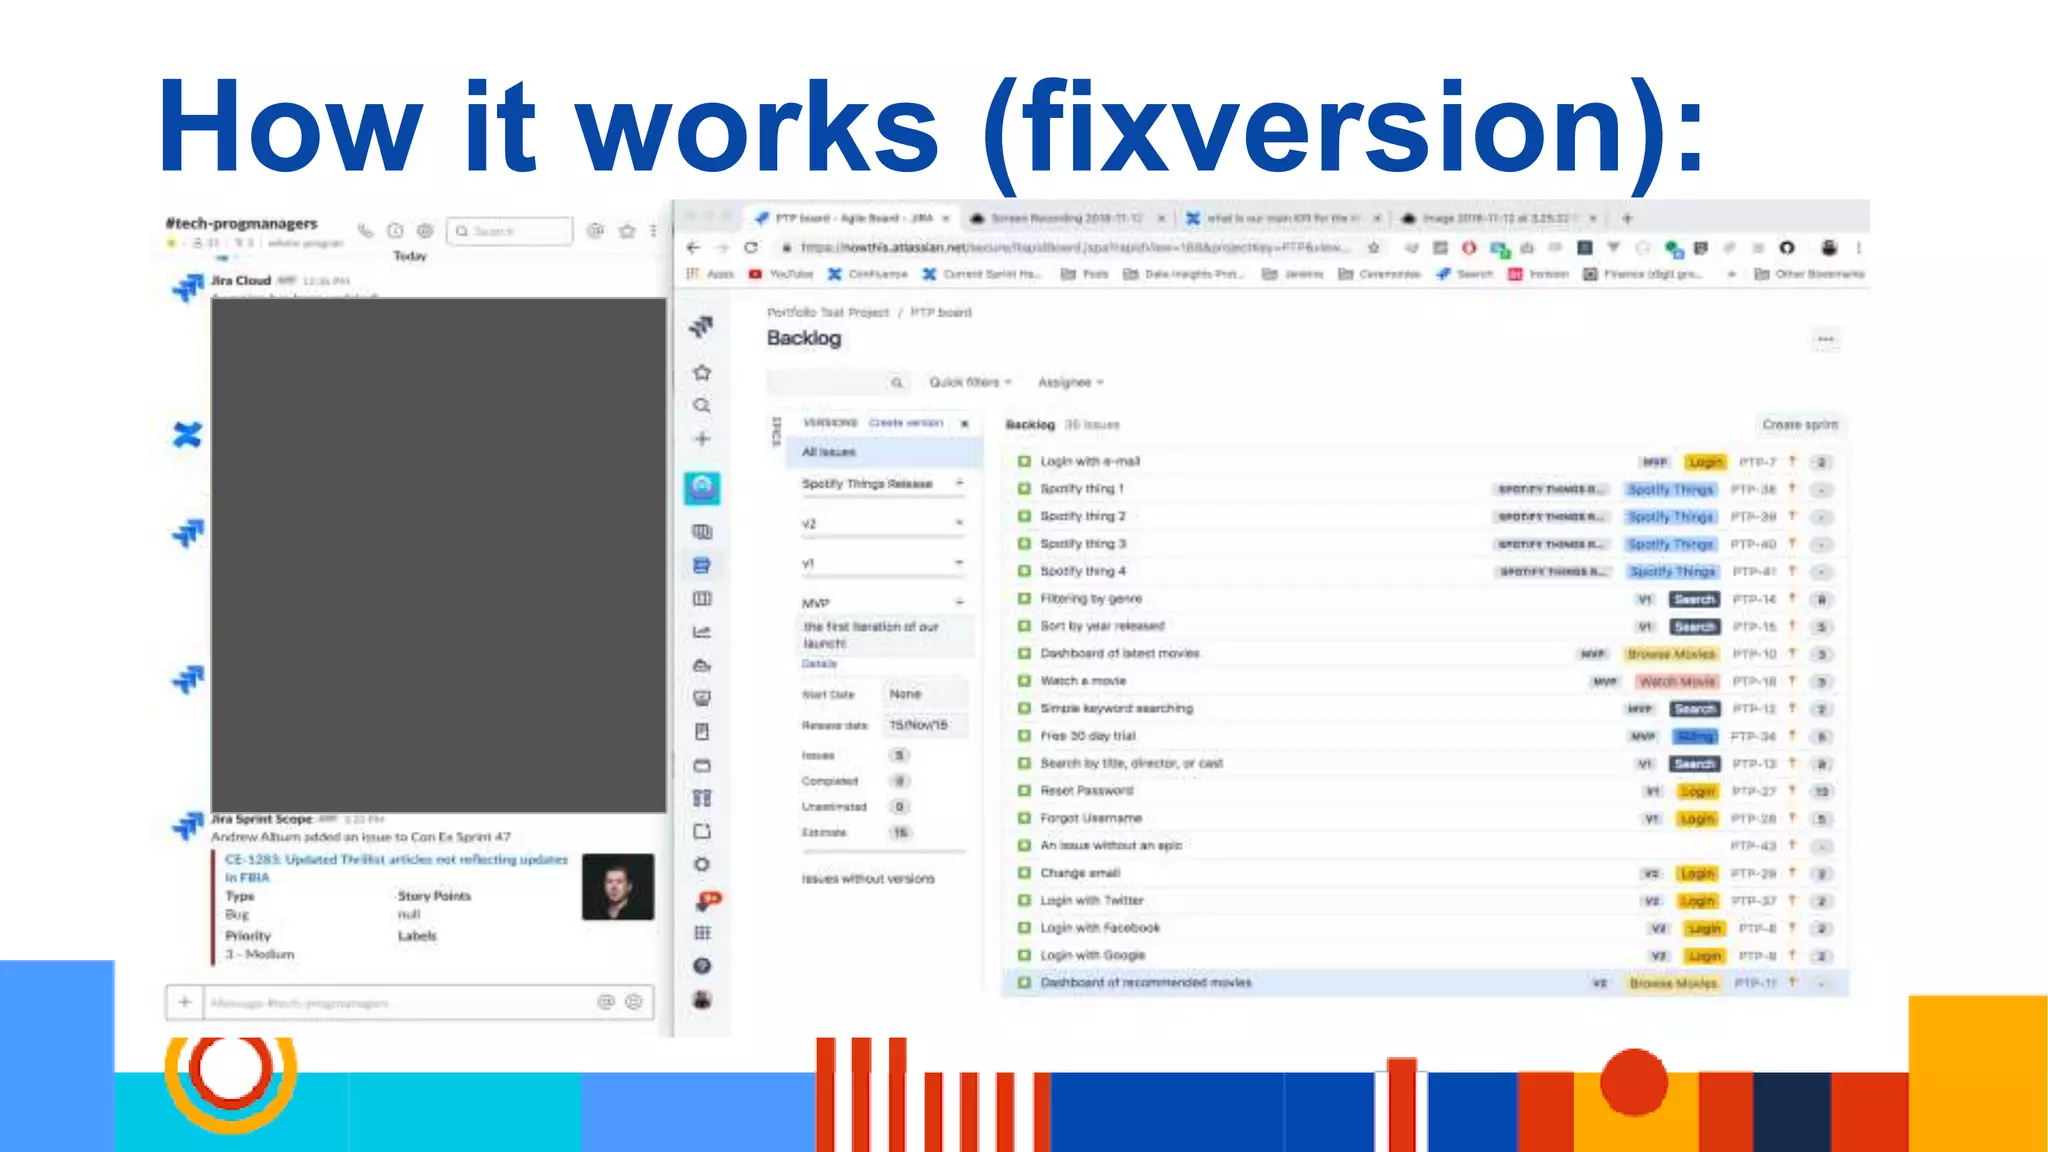The height and width of the screenshot is (1152, 2048).
Task: Toggle starred items star in Slack header
Action: coord(627,231)
